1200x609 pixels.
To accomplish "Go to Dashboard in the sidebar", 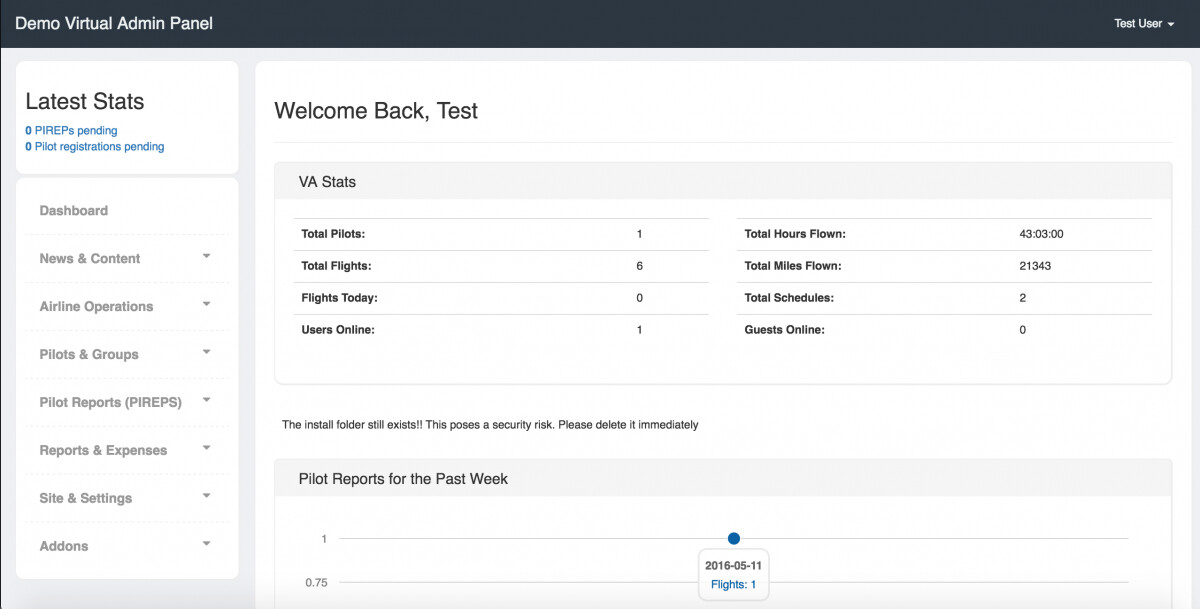I will click(73, 210).
